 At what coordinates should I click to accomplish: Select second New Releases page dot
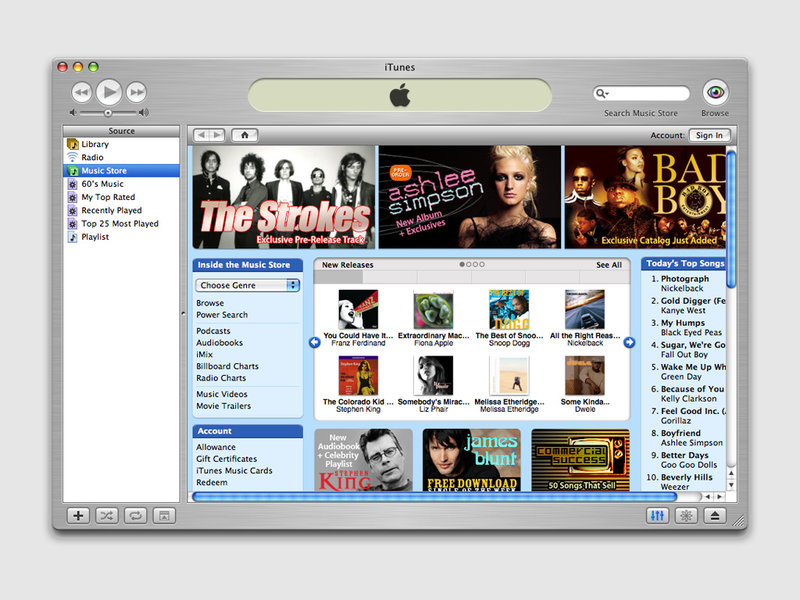[x=469, y=264]
